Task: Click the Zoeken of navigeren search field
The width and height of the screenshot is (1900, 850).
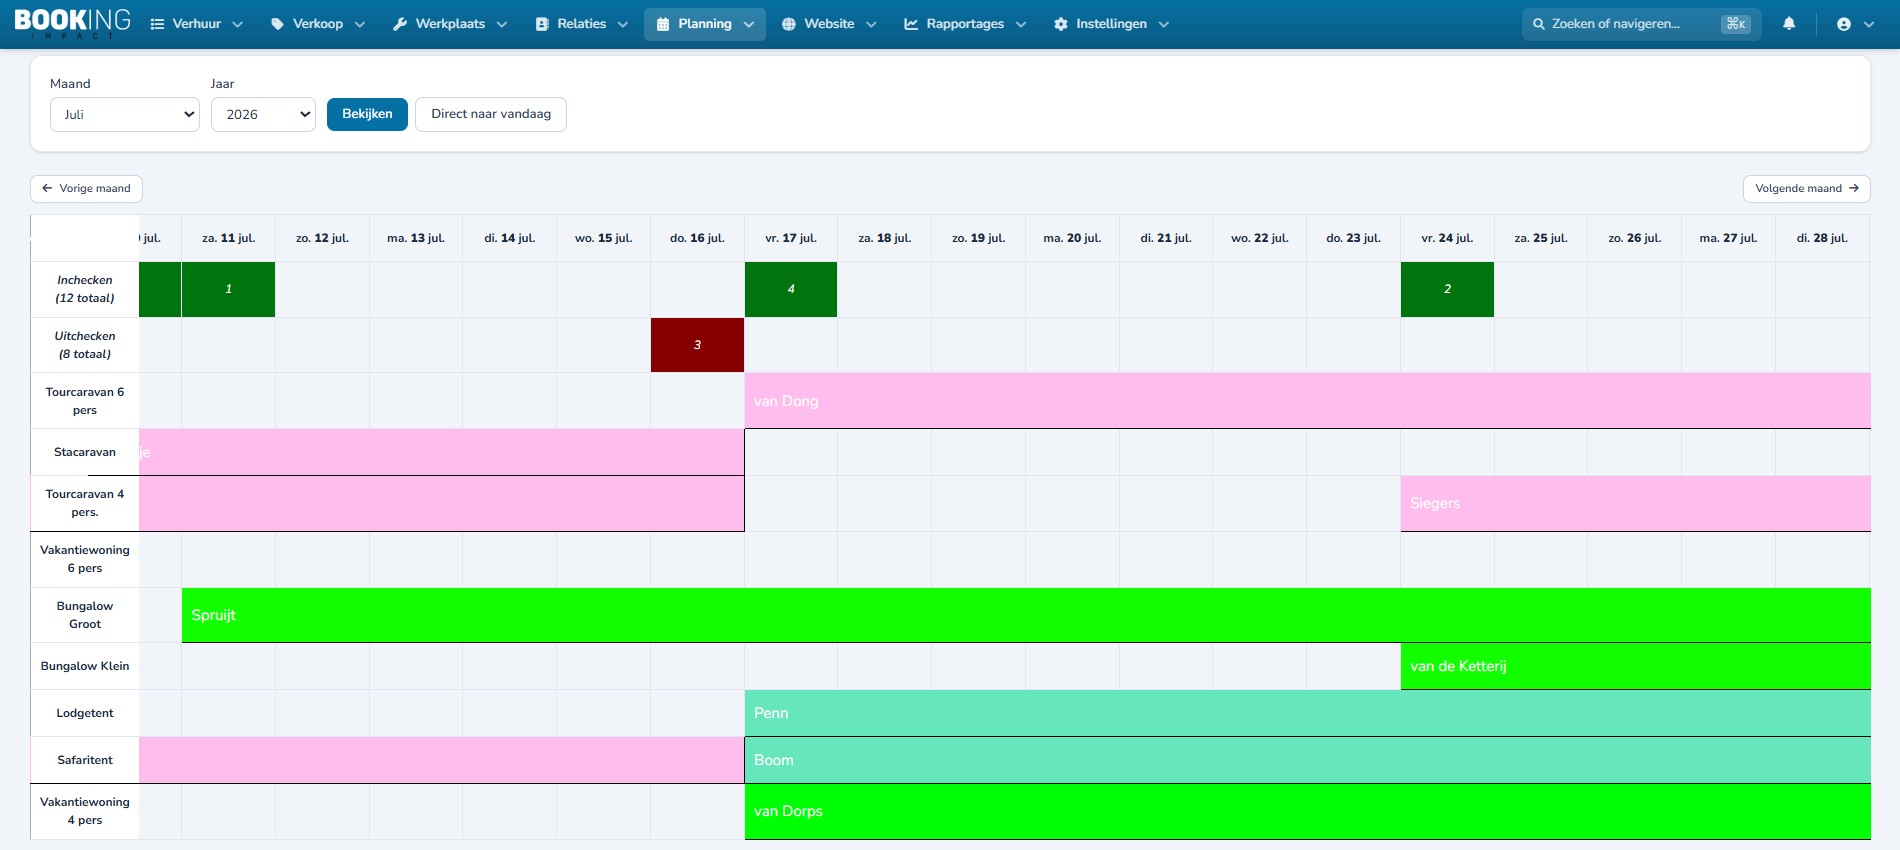Action: (1641, 24)
